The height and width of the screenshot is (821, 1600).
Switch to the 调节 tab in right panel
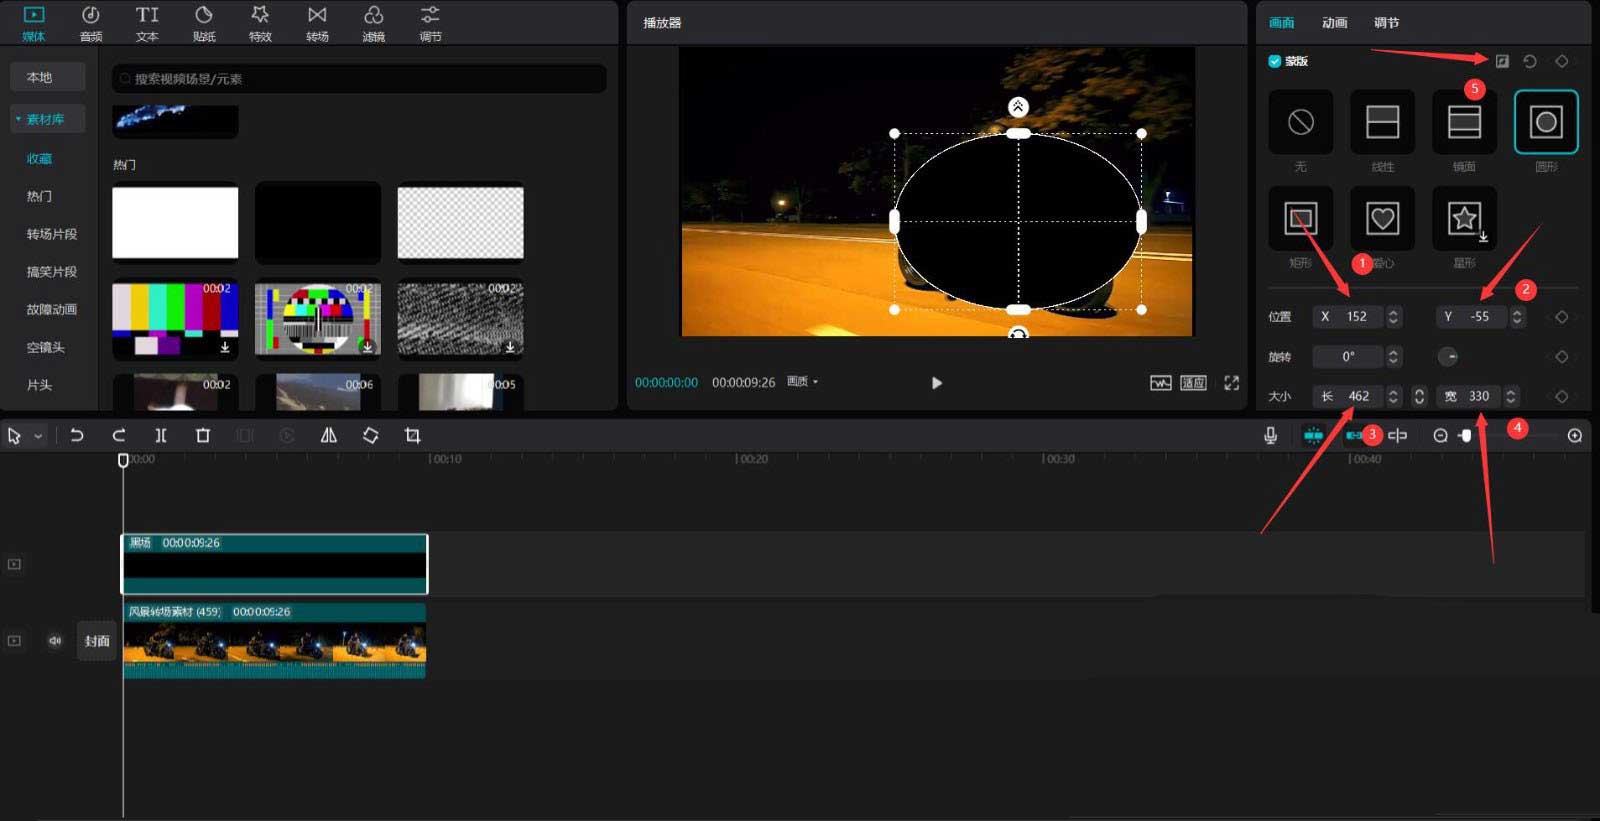[1386, 22]
